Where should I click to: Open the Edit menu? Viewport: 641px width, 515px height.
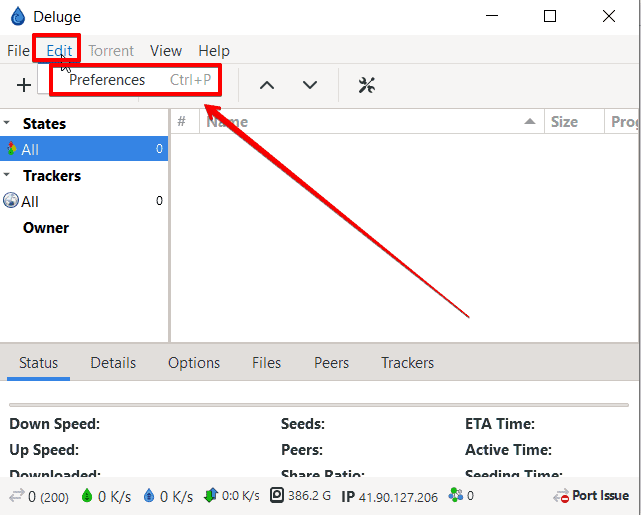(59, 51)
